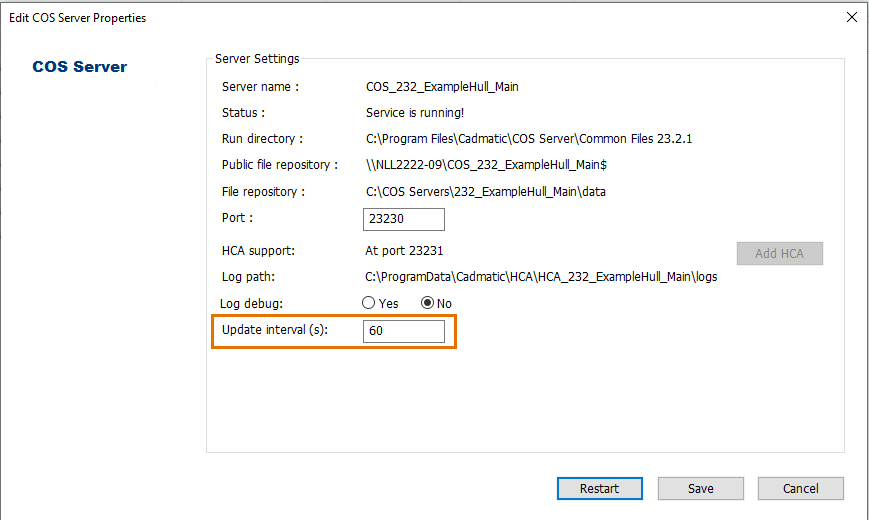Image resolution: width=869 pixels, height=520 pixels.
Task: Close the Edit COS Server Properties dialog
Action: 851,17
